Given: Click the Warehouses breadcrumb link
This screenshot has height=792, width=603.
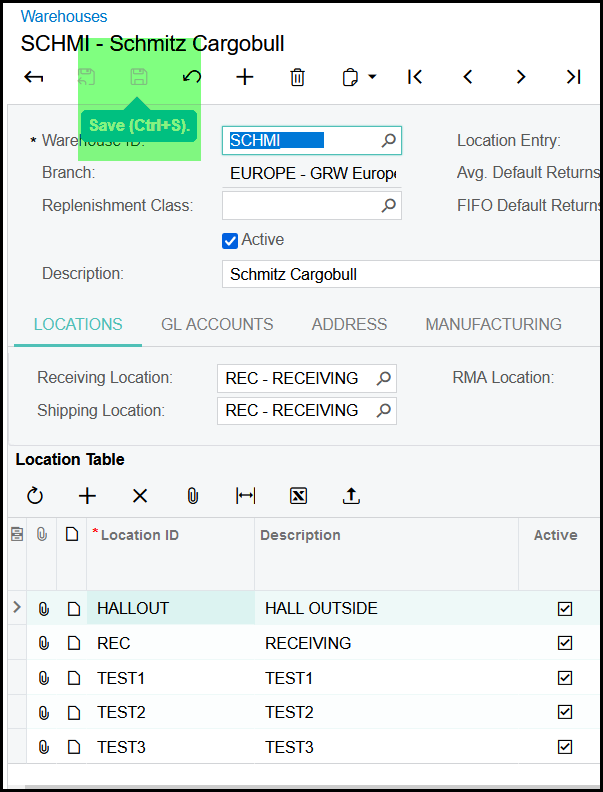Looking at the screenshot, I should (x=64, y=16).
